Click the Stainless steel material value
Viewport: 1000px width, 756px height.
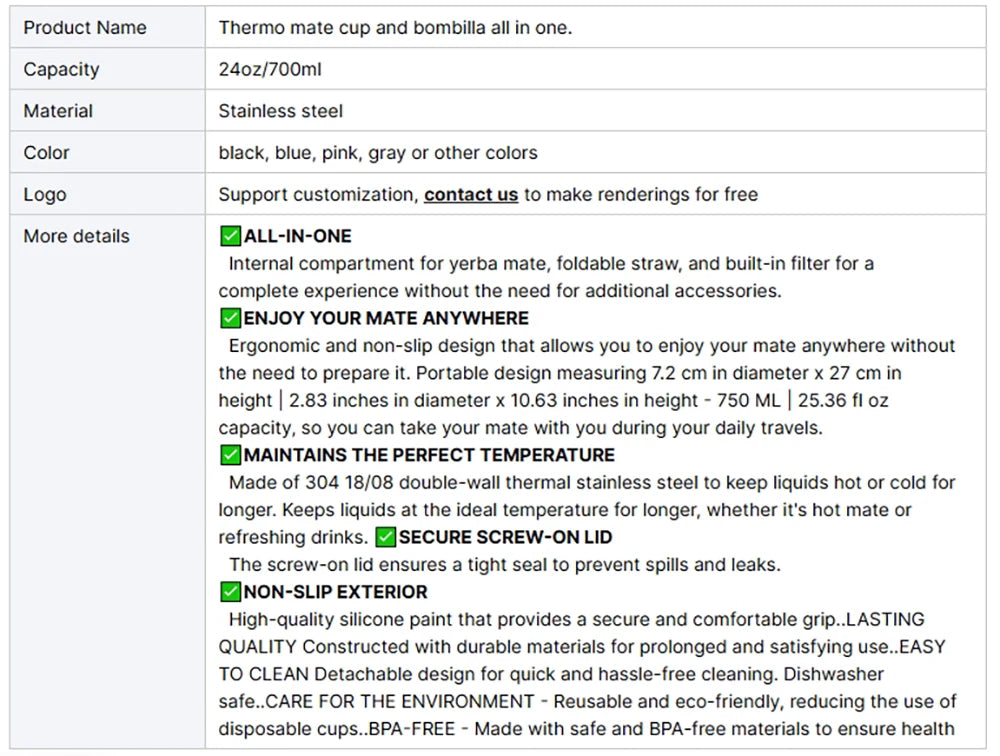pos(281,111)
